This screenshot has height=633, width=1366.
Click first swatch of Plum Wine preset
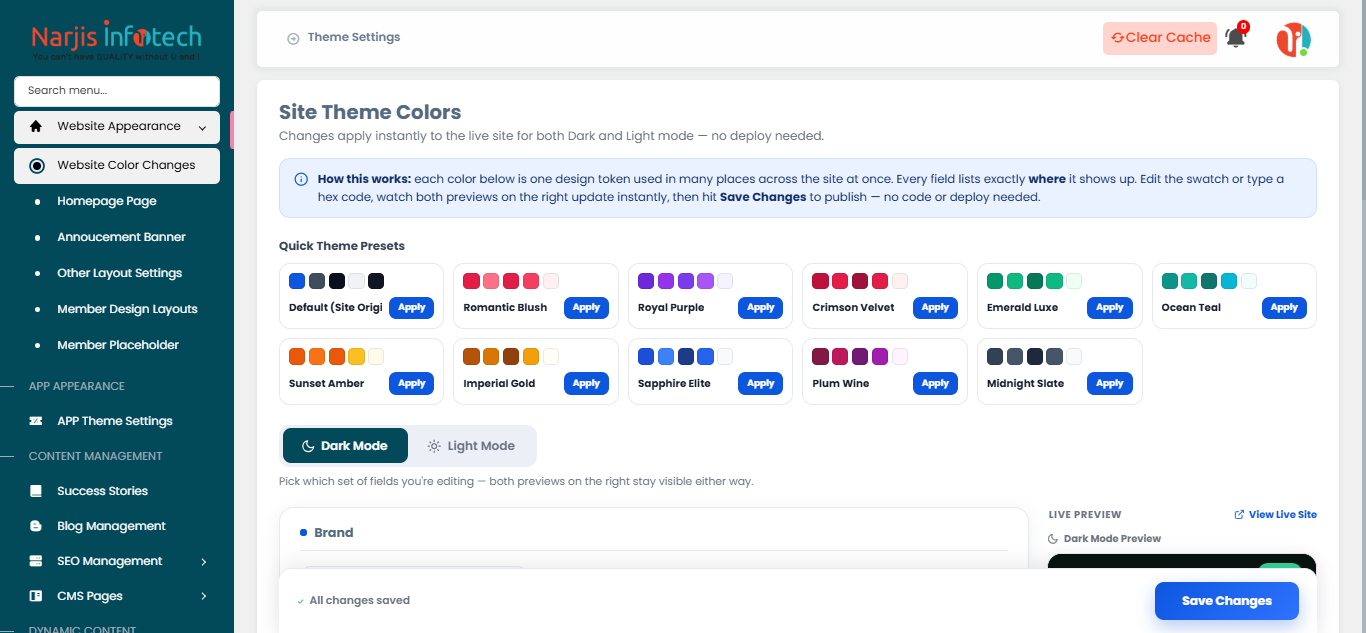(821, 357)
